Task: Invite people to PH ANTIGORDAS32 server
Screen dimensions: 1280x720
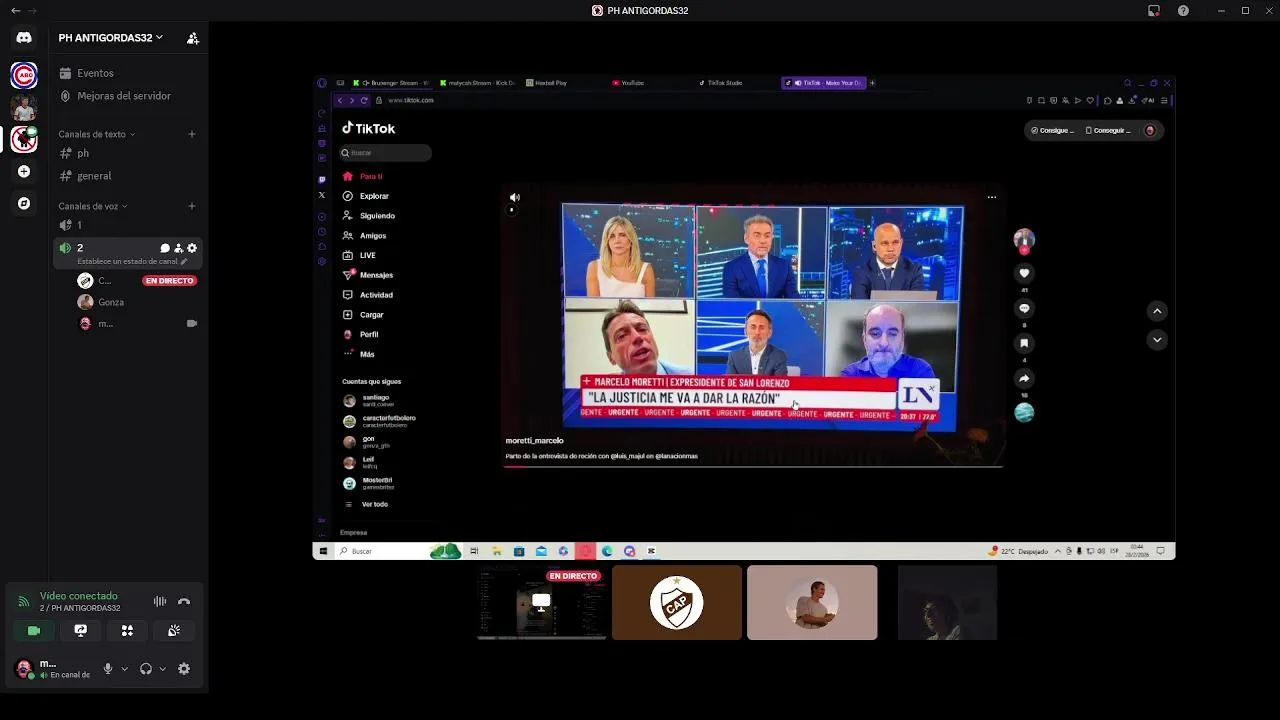Action: click(193, 38)
